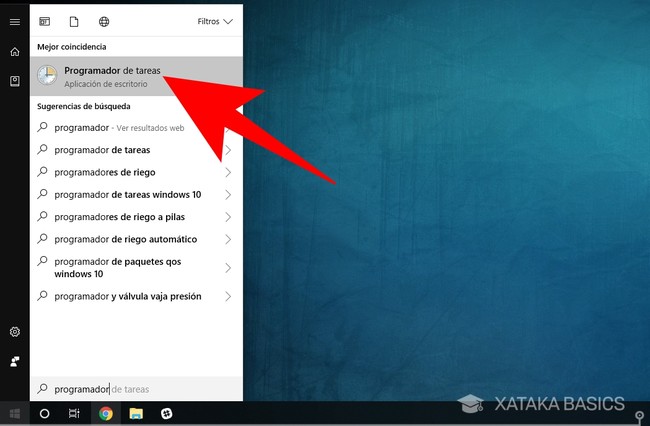Expand the Filtros dropdown
Viewport: 650px width, 426px height.
pos(214,21)
